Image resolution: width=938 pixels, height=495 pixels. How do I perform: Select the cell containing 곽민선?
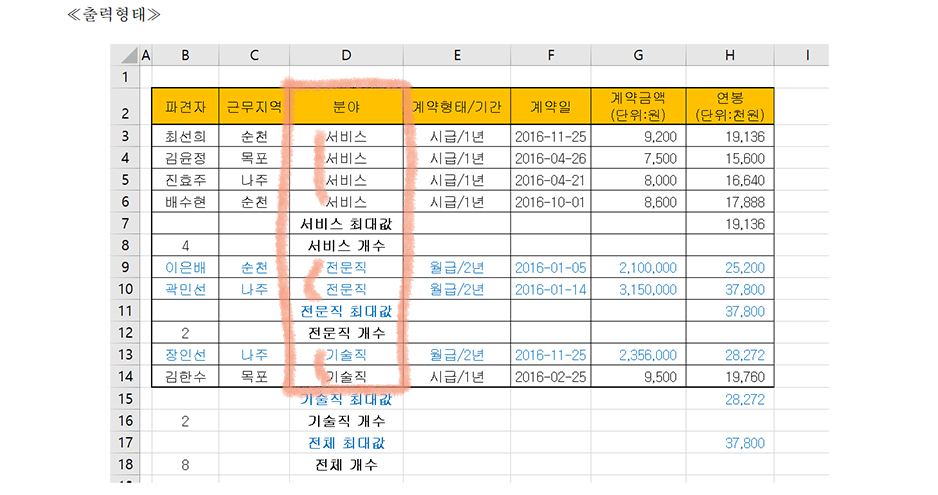pos(185,289)
